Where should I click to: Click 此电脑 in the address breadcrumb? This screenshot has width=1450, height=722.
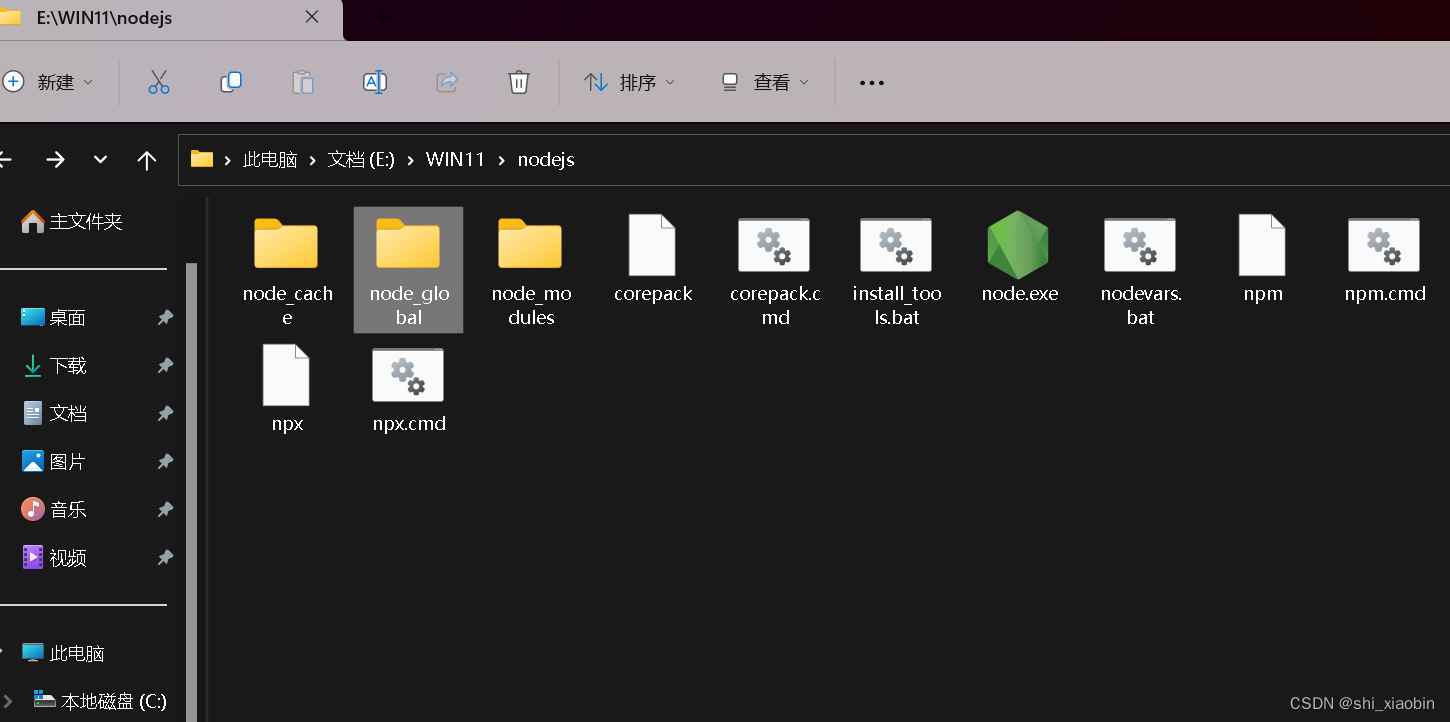tap(270, 160)
